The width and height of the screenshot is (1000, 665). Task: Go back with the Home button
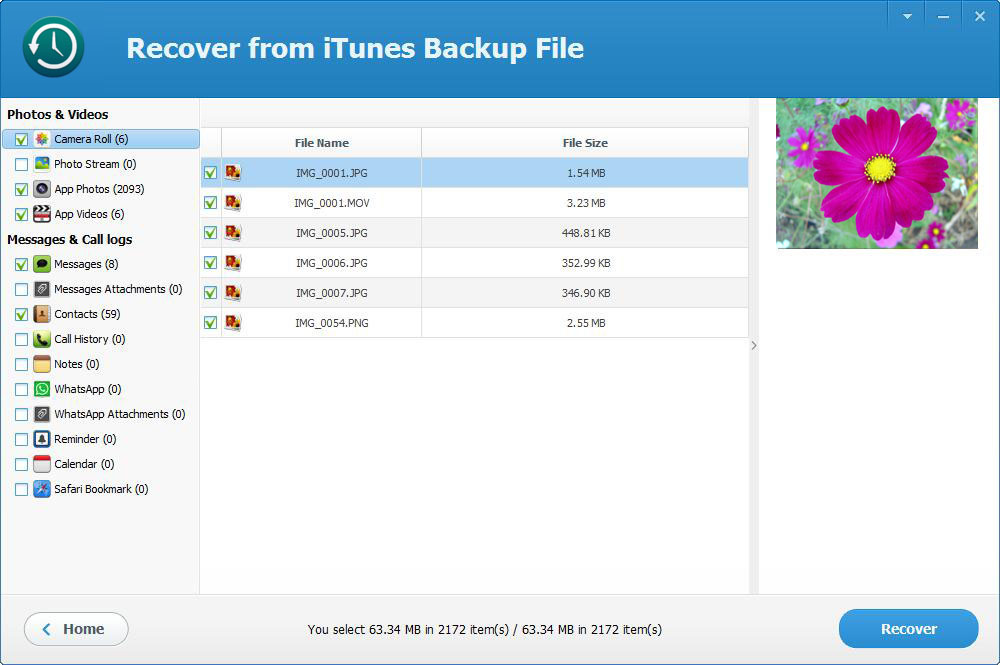click(76, 629)
